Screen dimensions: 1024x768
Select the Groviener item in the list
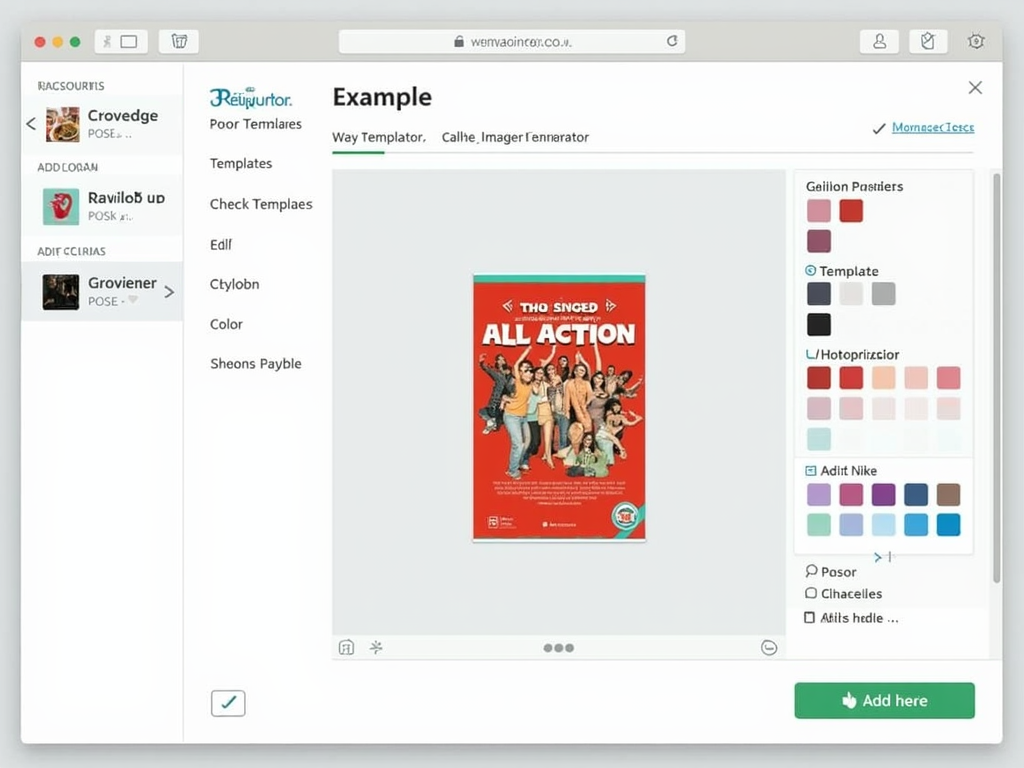[102, 291]
